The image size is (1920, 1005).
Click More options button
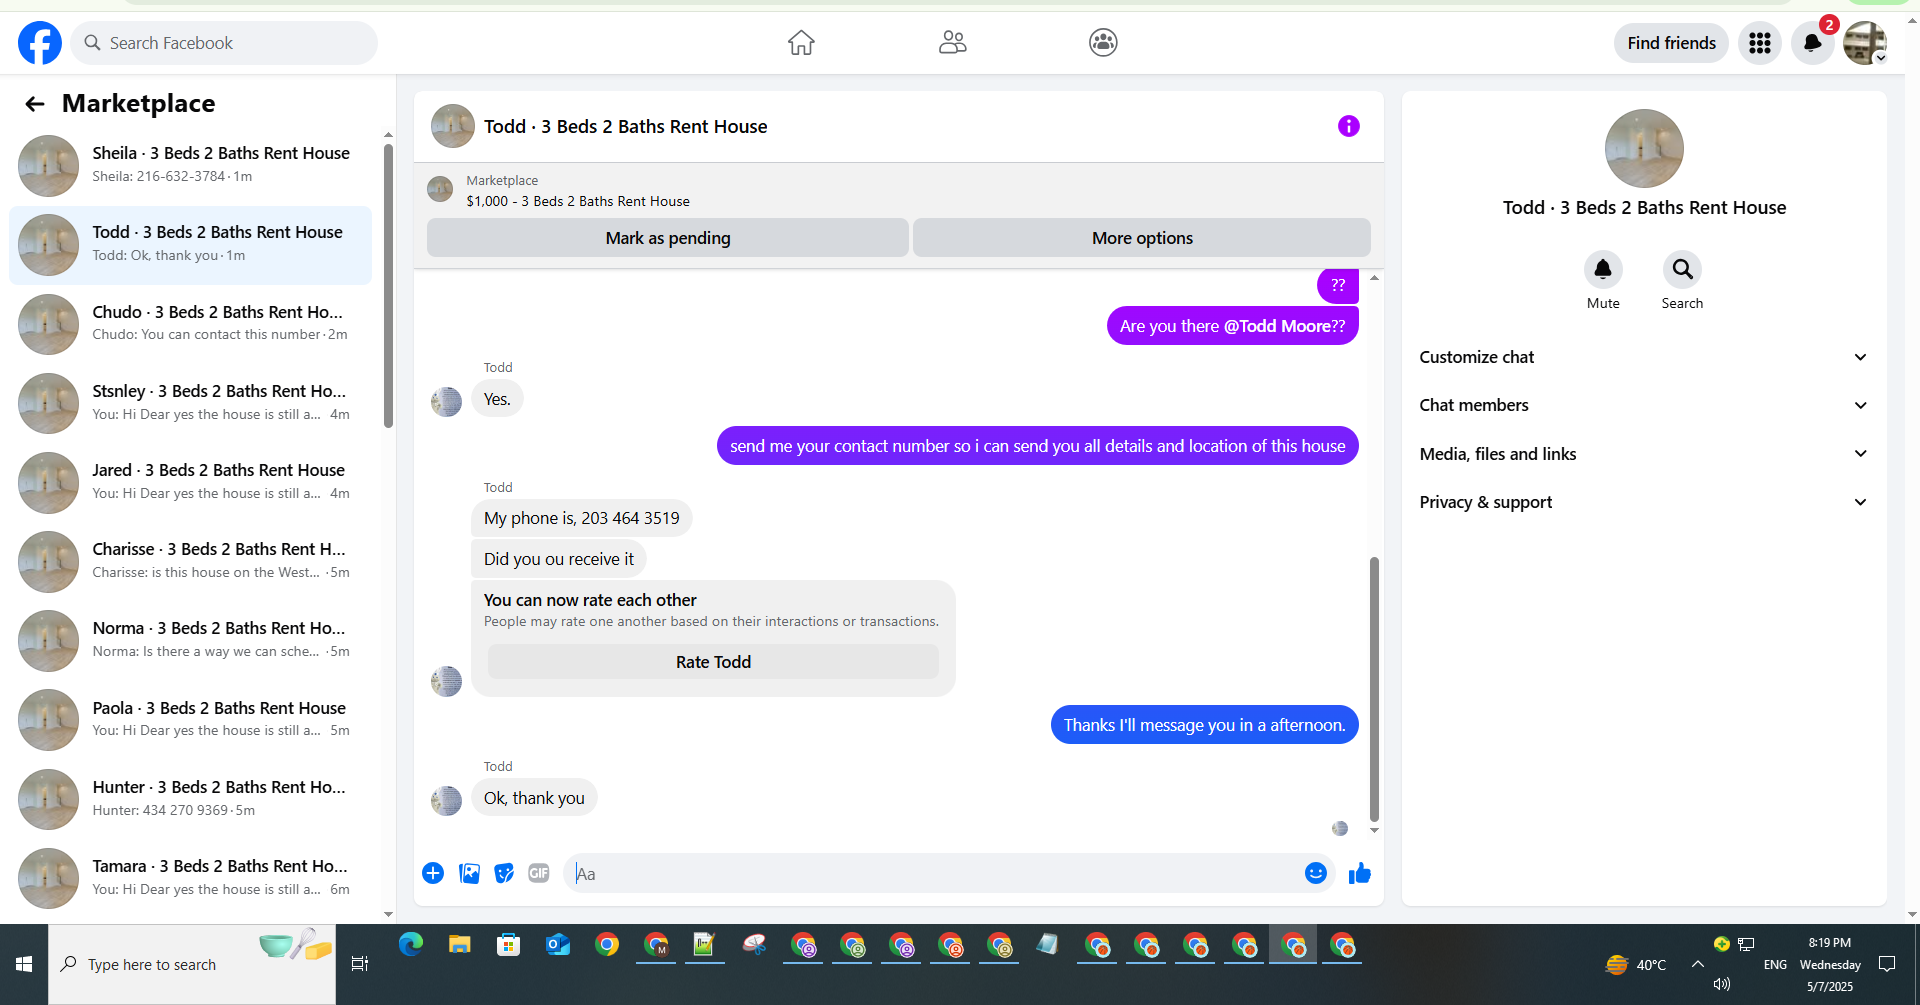tap(1142, 238)
